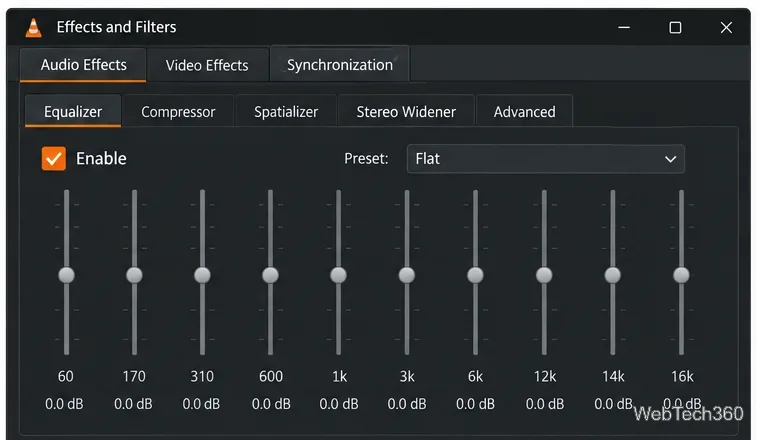Click the 12k frequency label
760x440 pixels.
(545, 376)
